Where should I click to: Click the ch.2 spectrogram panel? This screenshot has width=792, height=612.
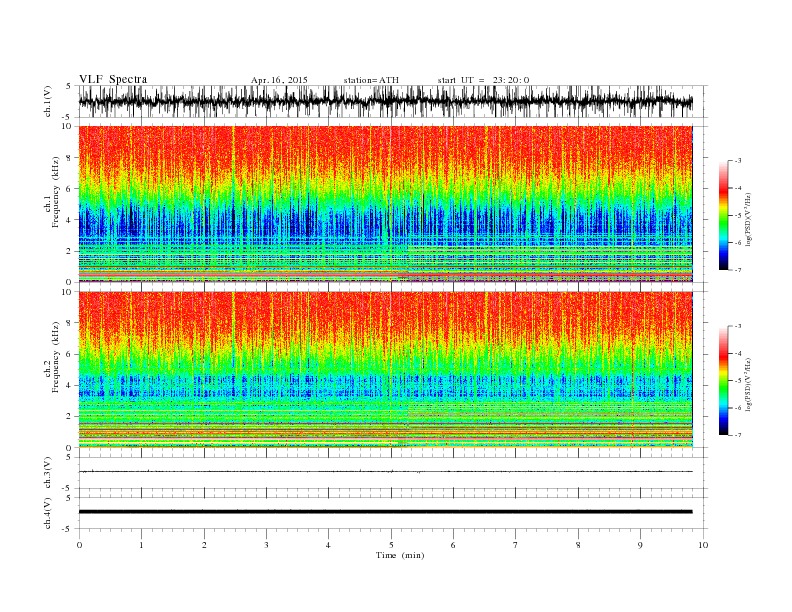tap(386, 370)
